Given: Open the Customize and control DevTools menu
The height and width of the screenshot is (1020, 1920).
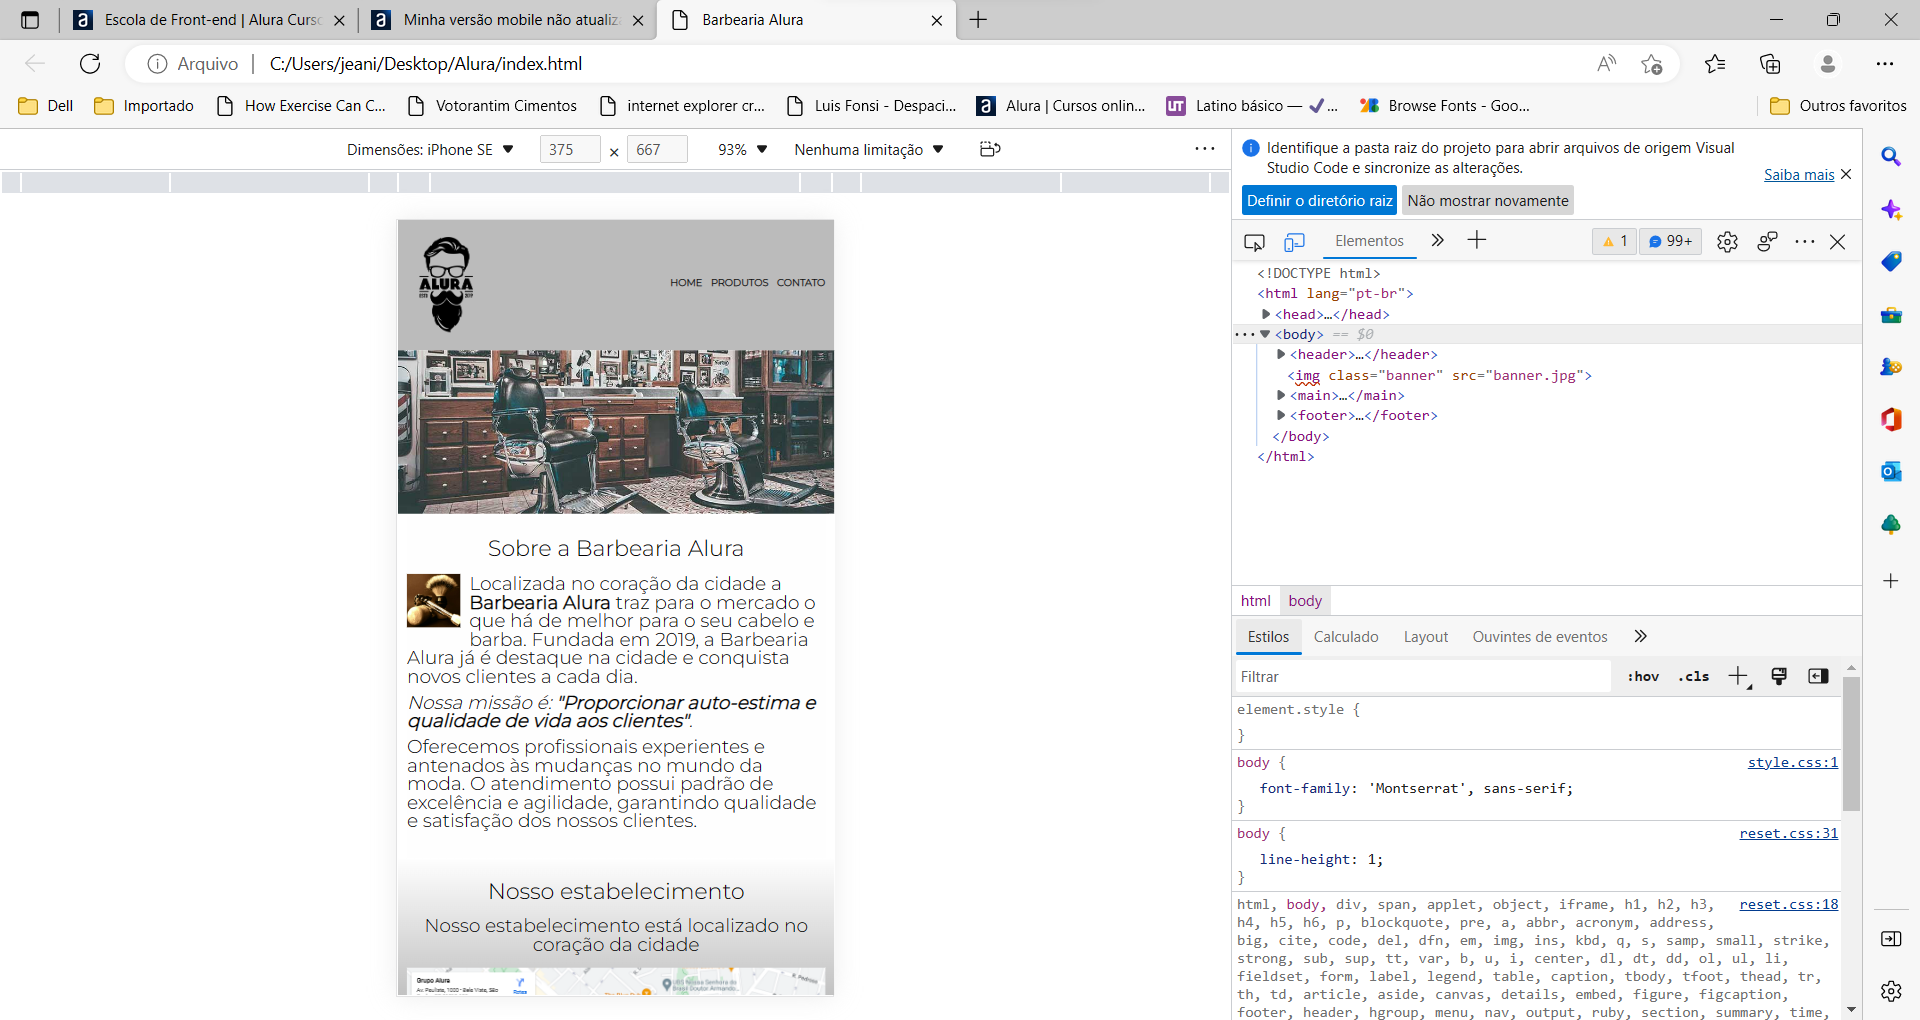Looking at the screenshot, I should point(1804,242).
